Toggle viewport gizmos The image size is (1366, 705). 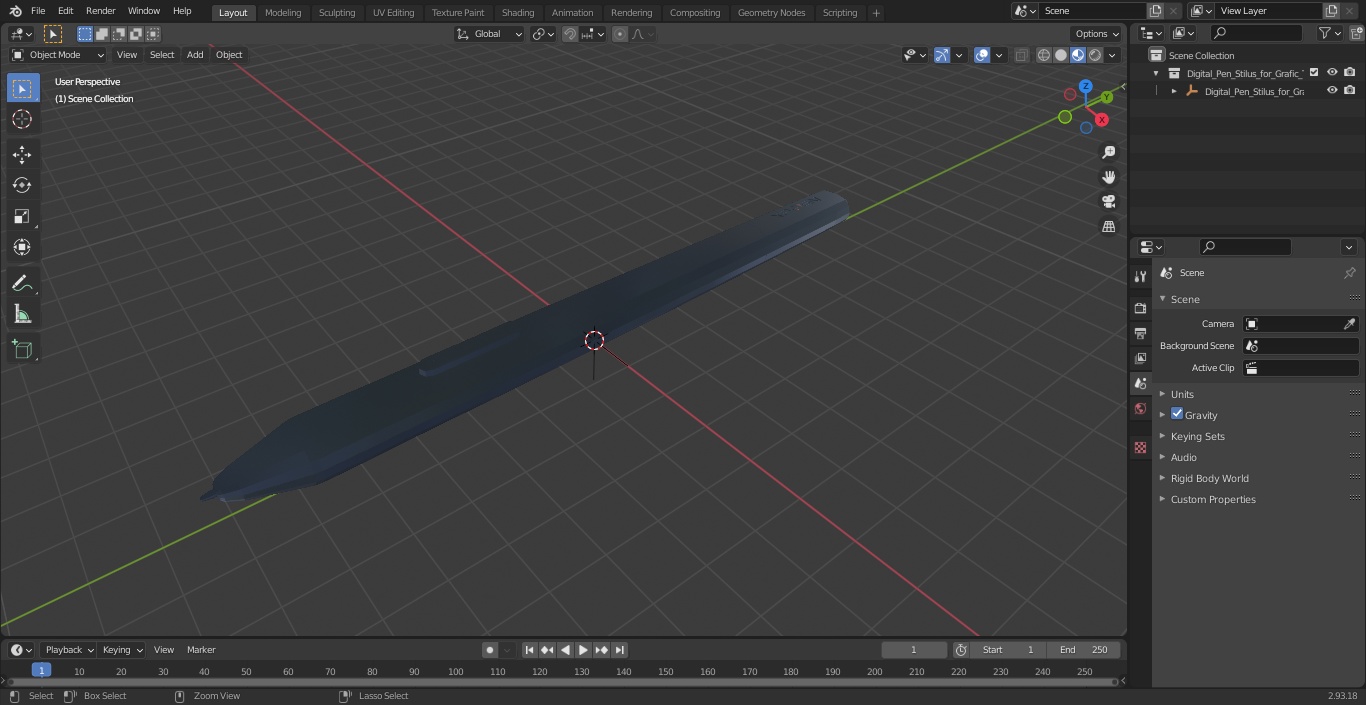pyautogui.click(x=942, y=55)
